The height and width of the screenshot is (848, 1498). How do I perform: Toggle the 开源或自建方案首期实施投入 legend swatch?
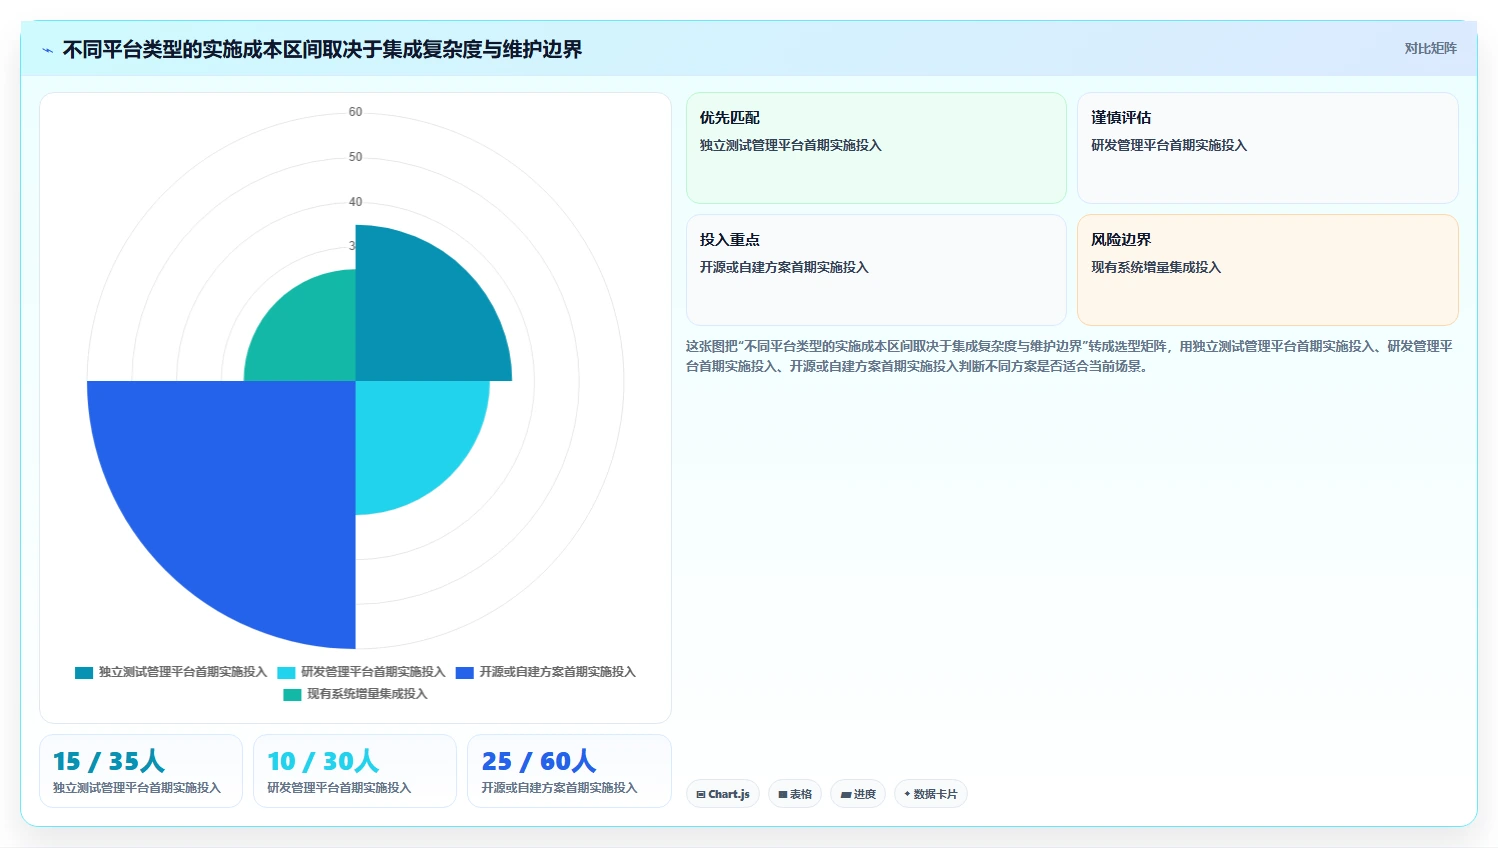pyautogui.click(x=464, y=672)
